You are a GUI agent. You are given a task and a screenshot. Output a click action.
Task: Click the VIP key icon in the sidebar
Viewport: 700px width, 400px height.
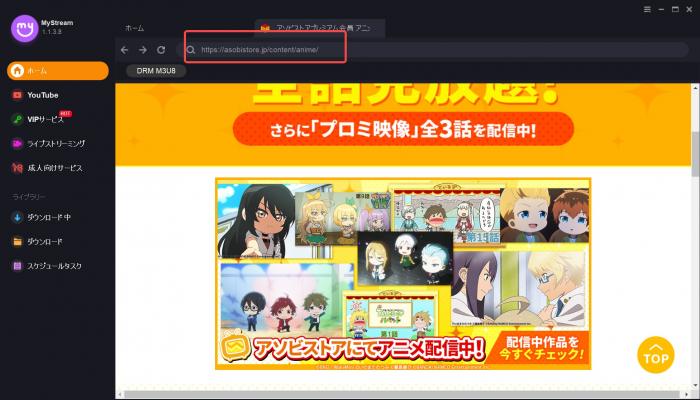(x=17, y=119)
